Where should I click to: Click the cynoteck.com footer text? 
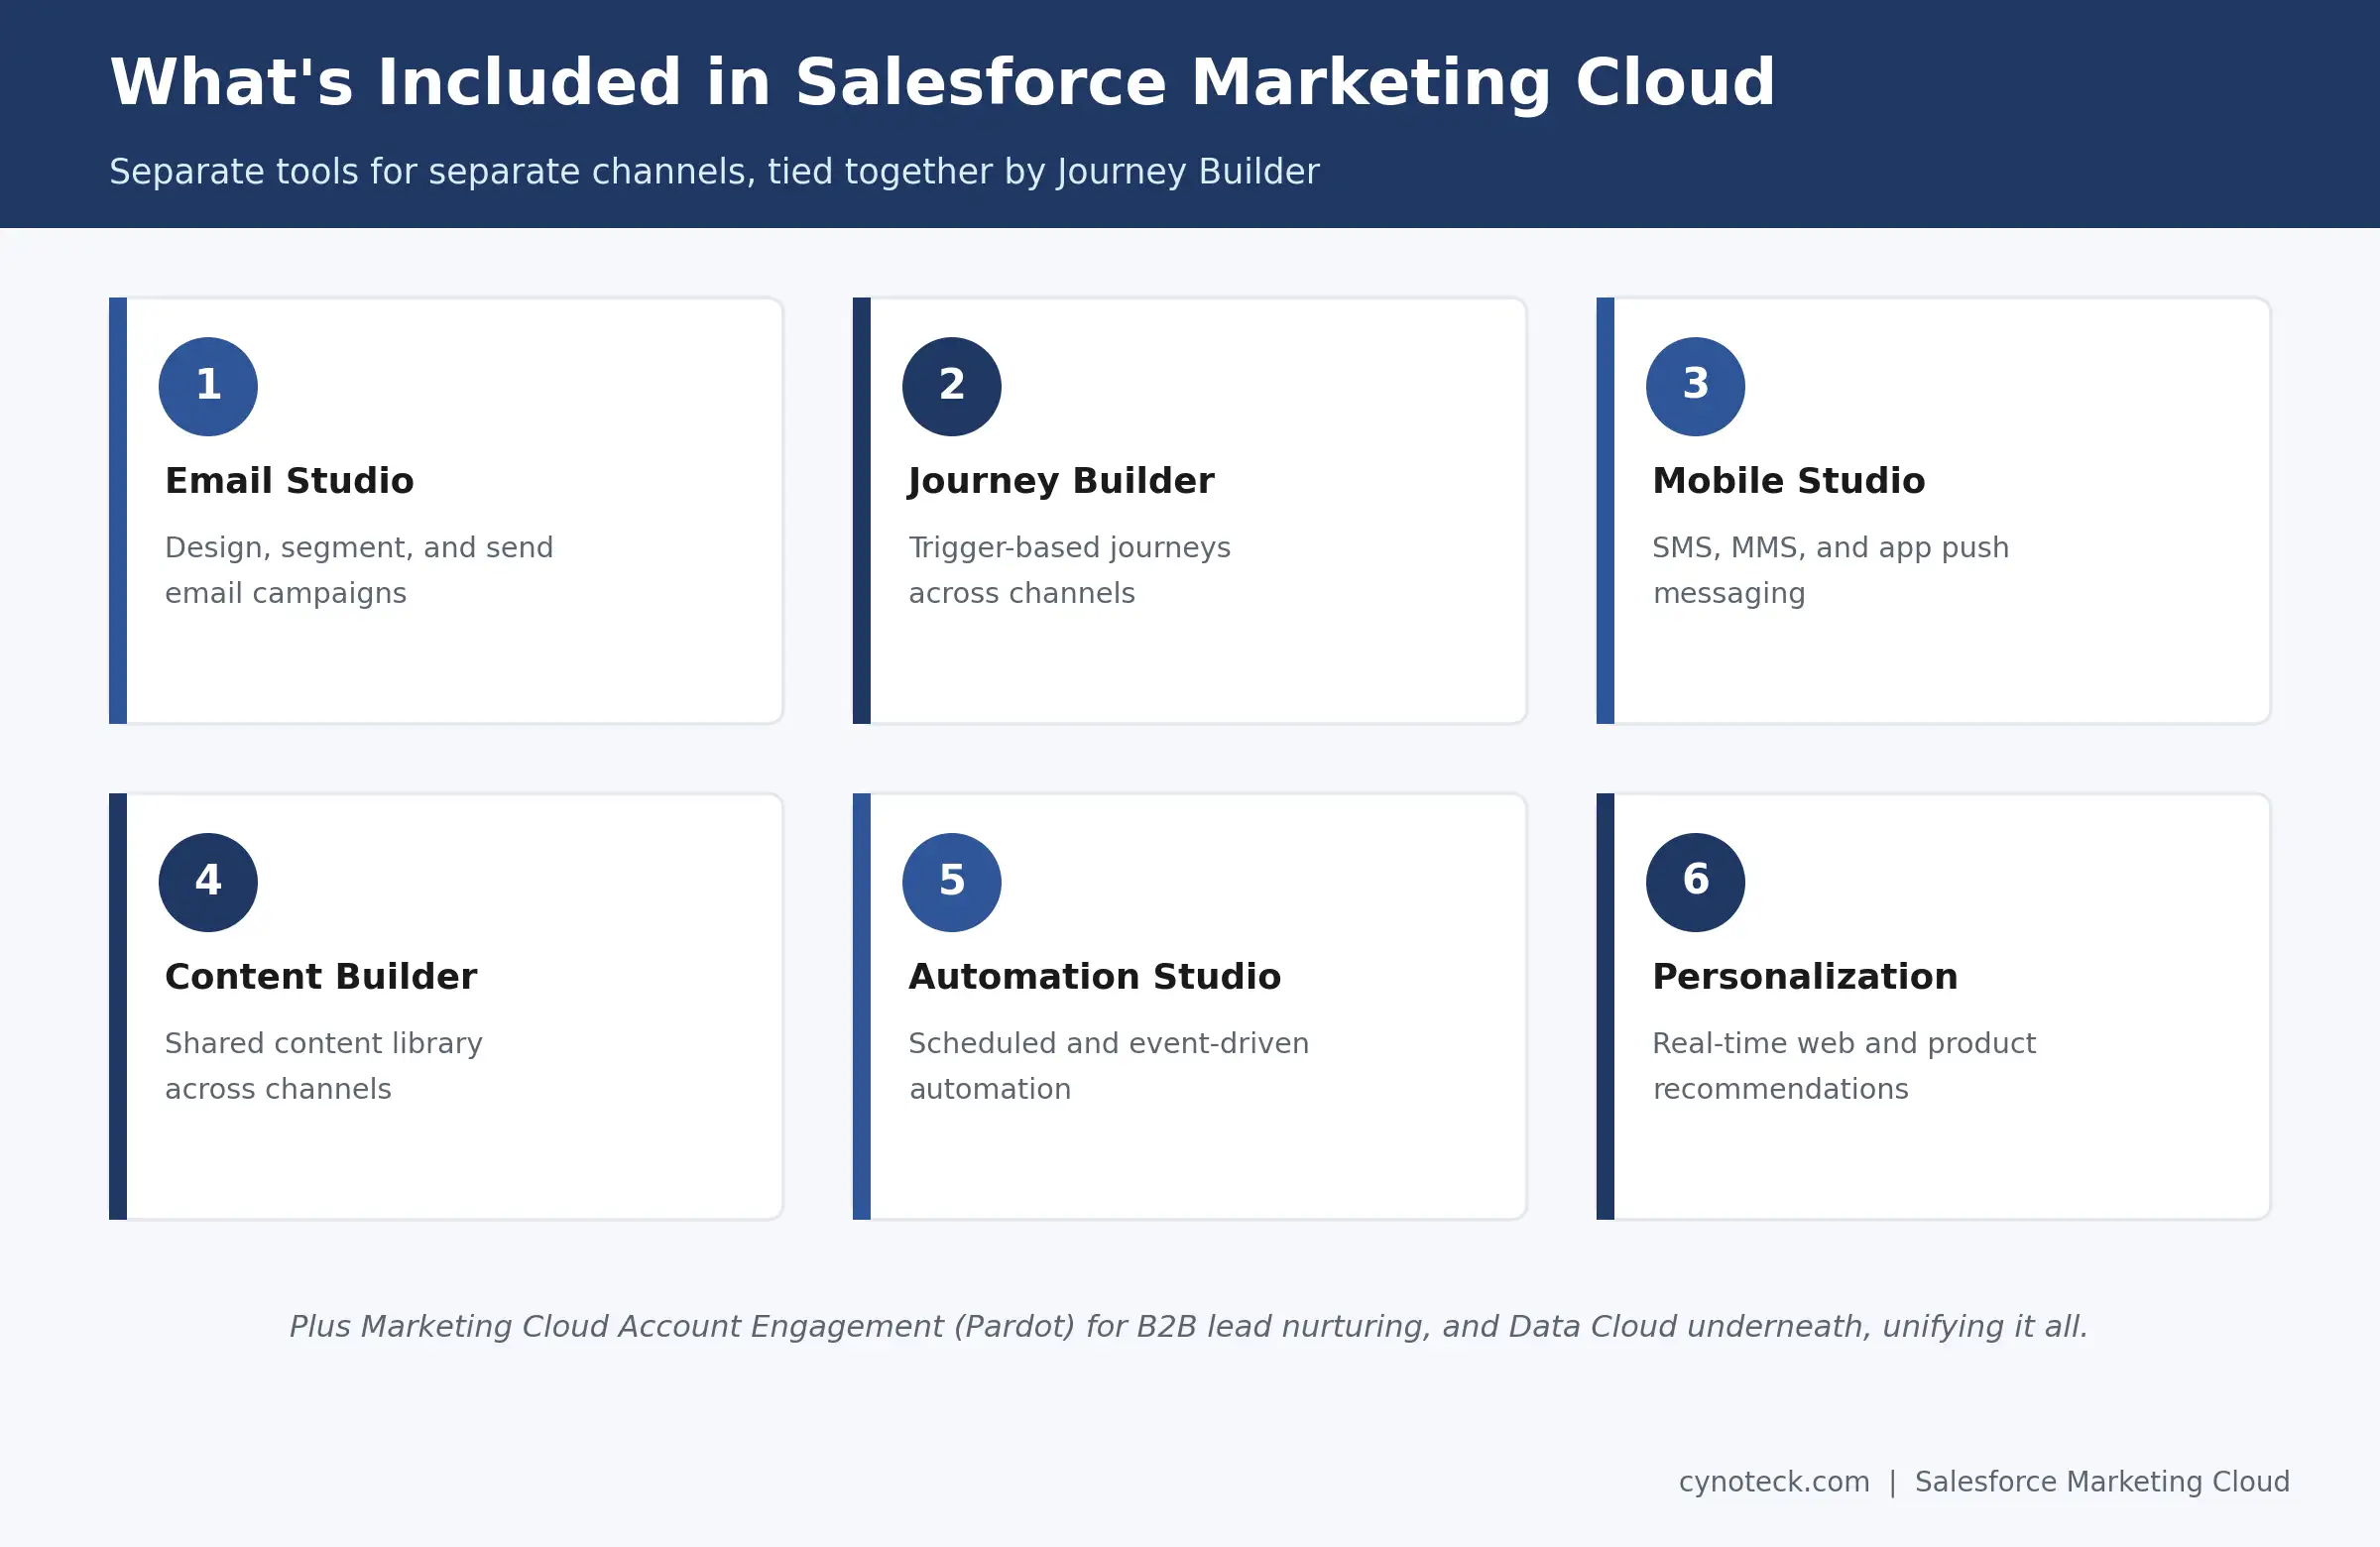(x=1774, y=1482)
